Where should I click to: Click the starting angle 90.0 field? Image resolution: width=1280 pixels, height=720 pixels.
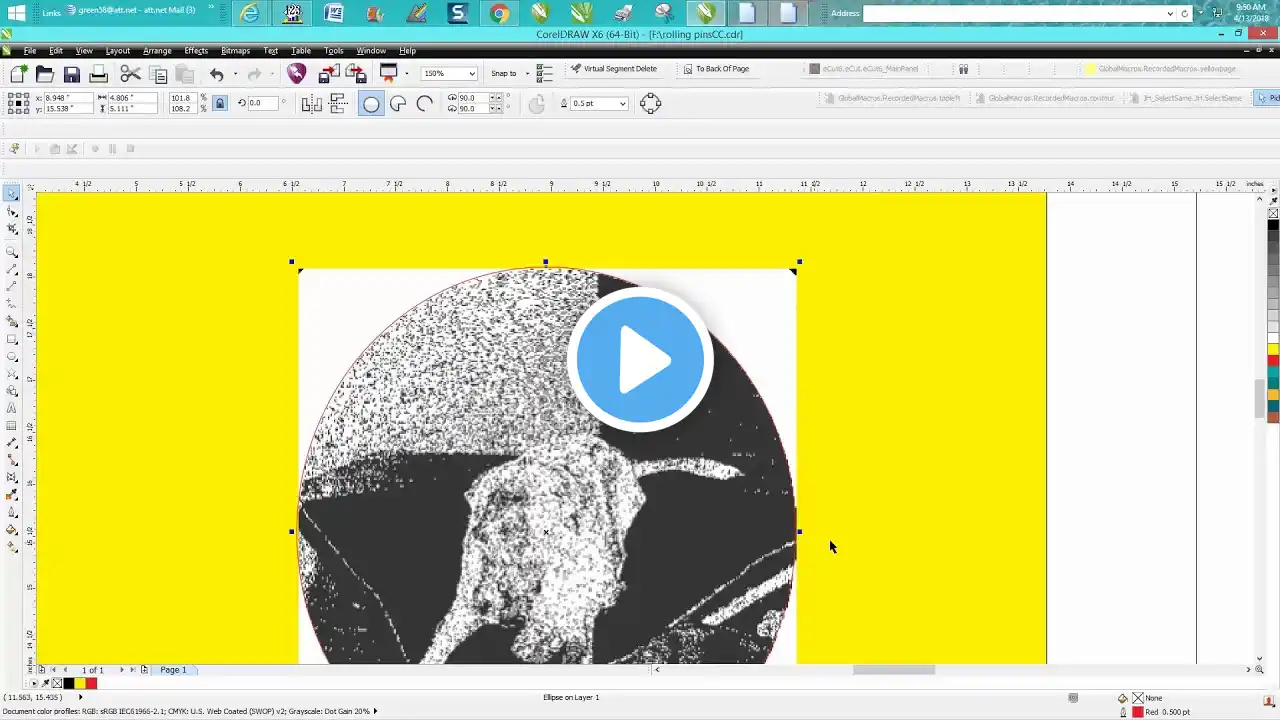pyautogui.click(x=473, y=98)
